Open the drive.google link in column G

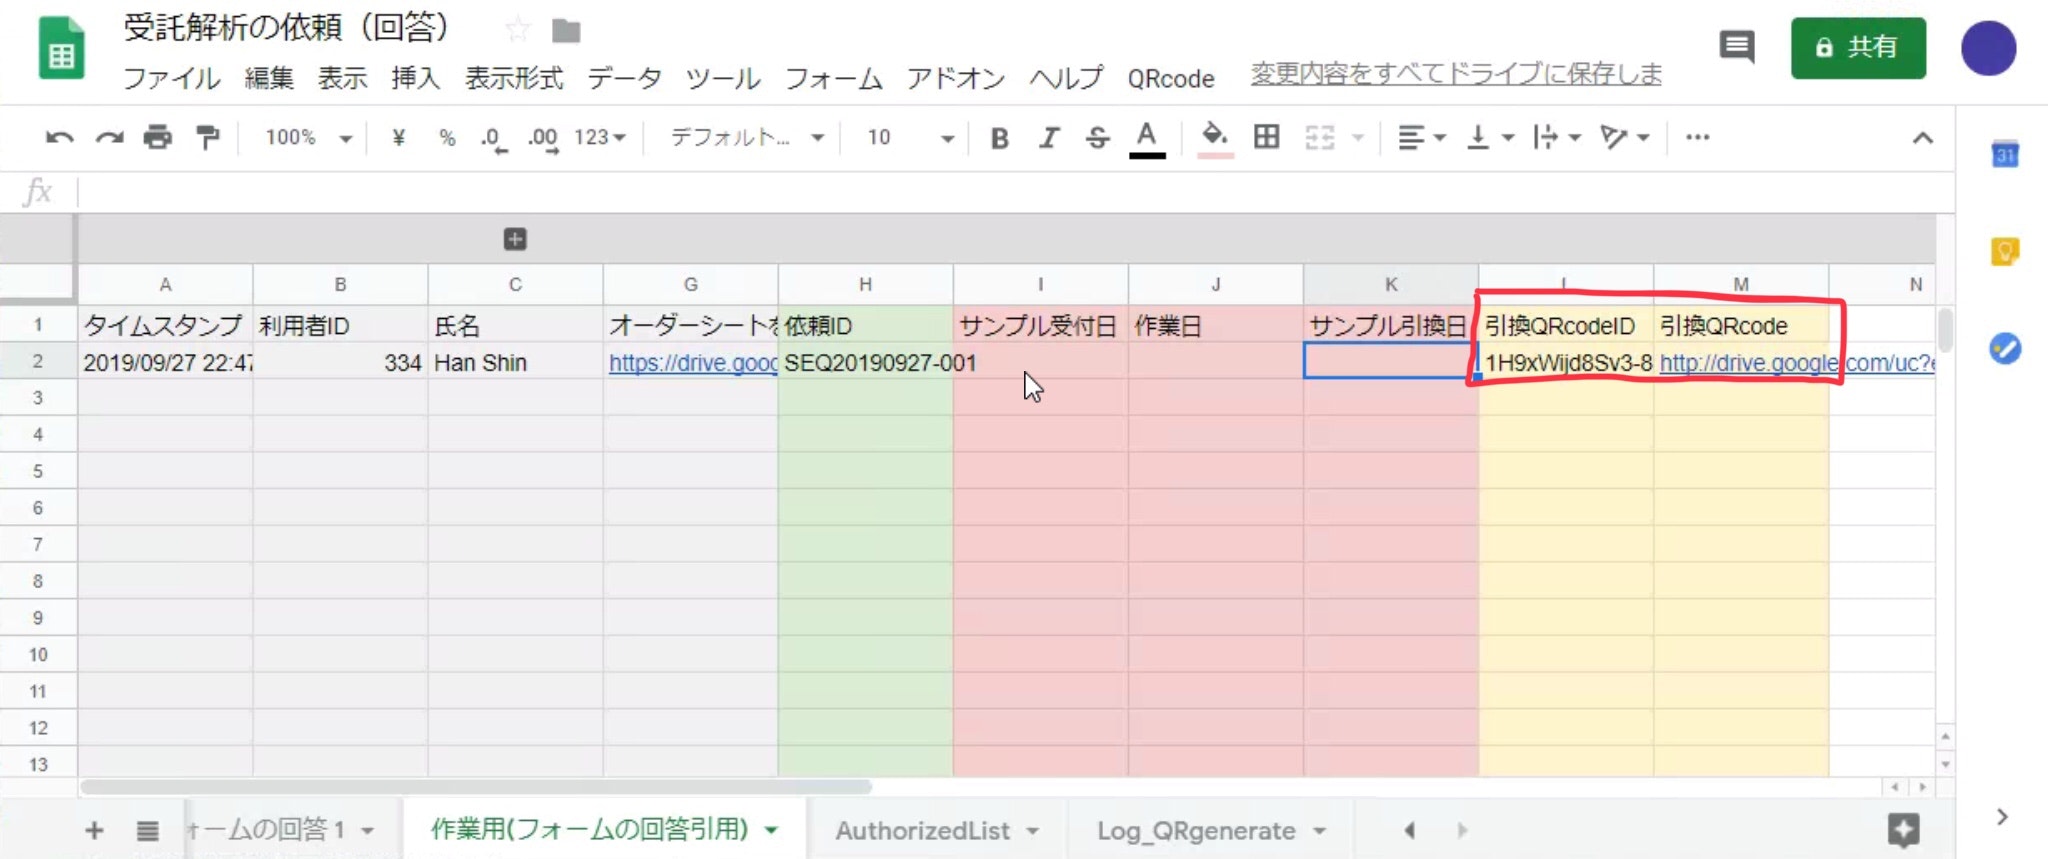pyautogui.click(x=692, y=363)
